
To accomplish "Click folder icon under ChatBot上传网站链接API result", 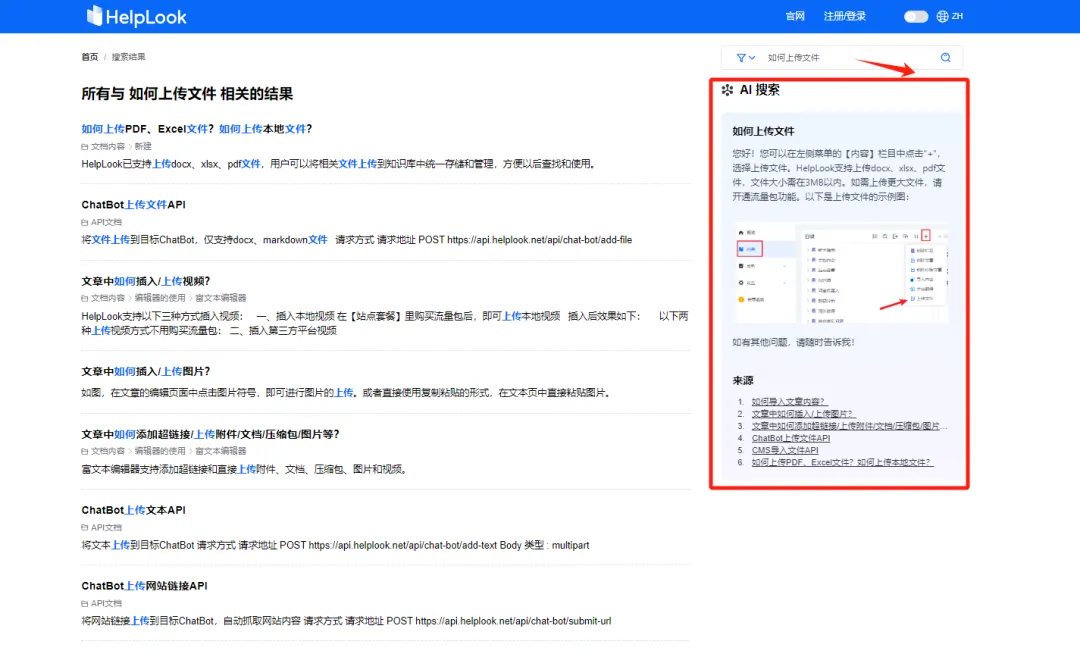I will 85,603.
